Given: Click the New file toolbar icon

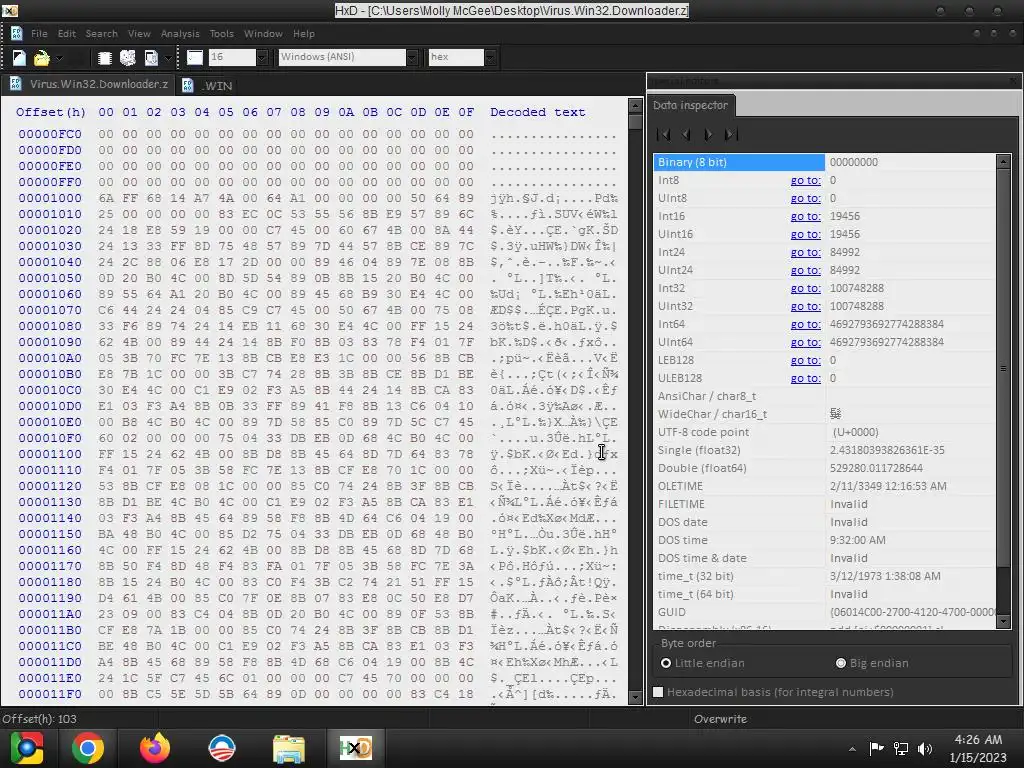Looking at the screenshot, I should (x=19, y=58).
